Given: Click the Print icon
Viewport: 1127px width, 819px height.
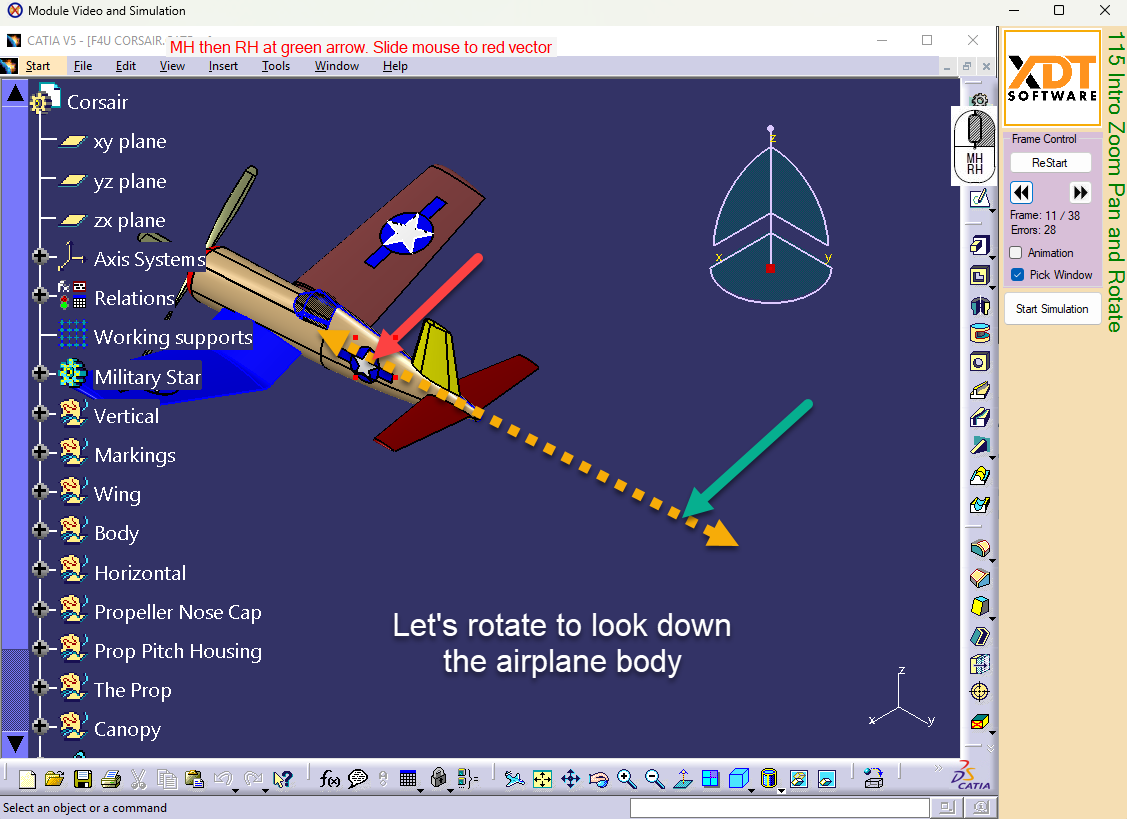Looking at the screenshot, I should tap(111, 779).
